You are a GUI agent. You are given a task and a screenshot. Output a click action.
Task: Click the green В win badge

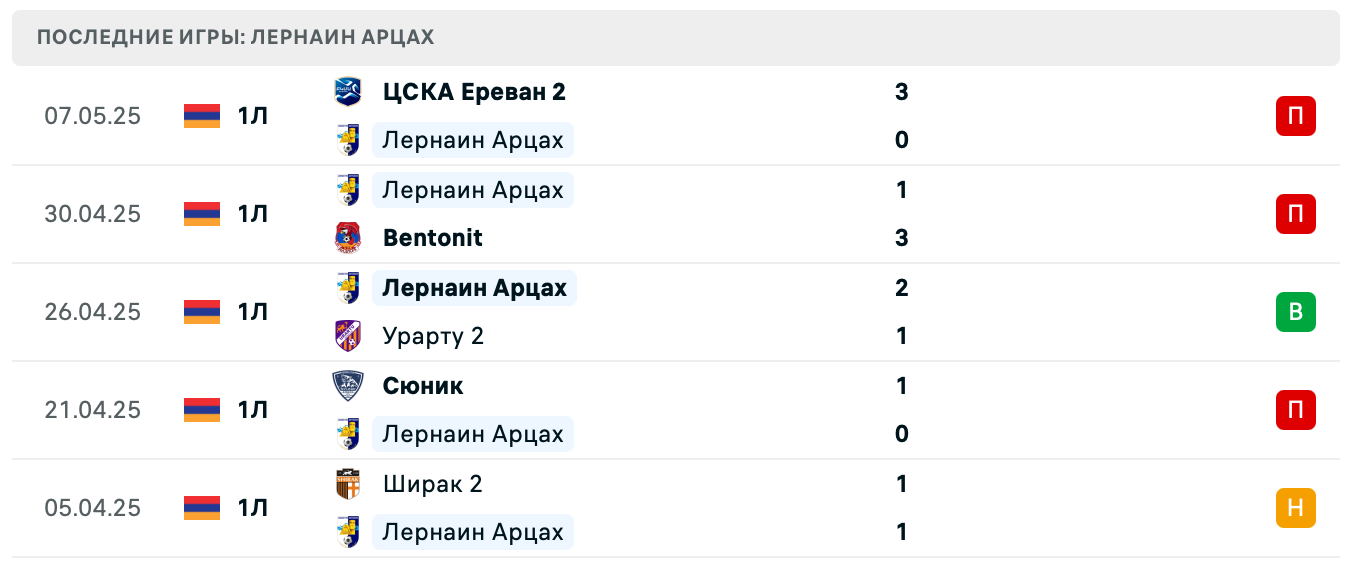pyautogui.click(x=1295, y=312)
